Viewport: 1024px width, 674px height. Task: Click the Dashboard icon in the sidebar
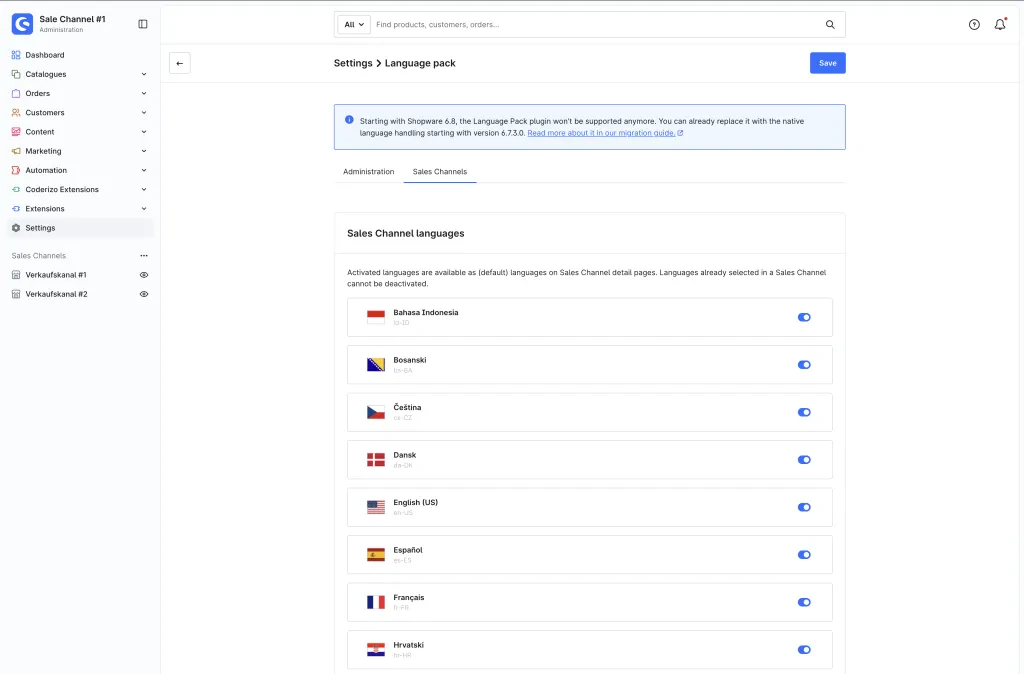click(x=16, y=55)
